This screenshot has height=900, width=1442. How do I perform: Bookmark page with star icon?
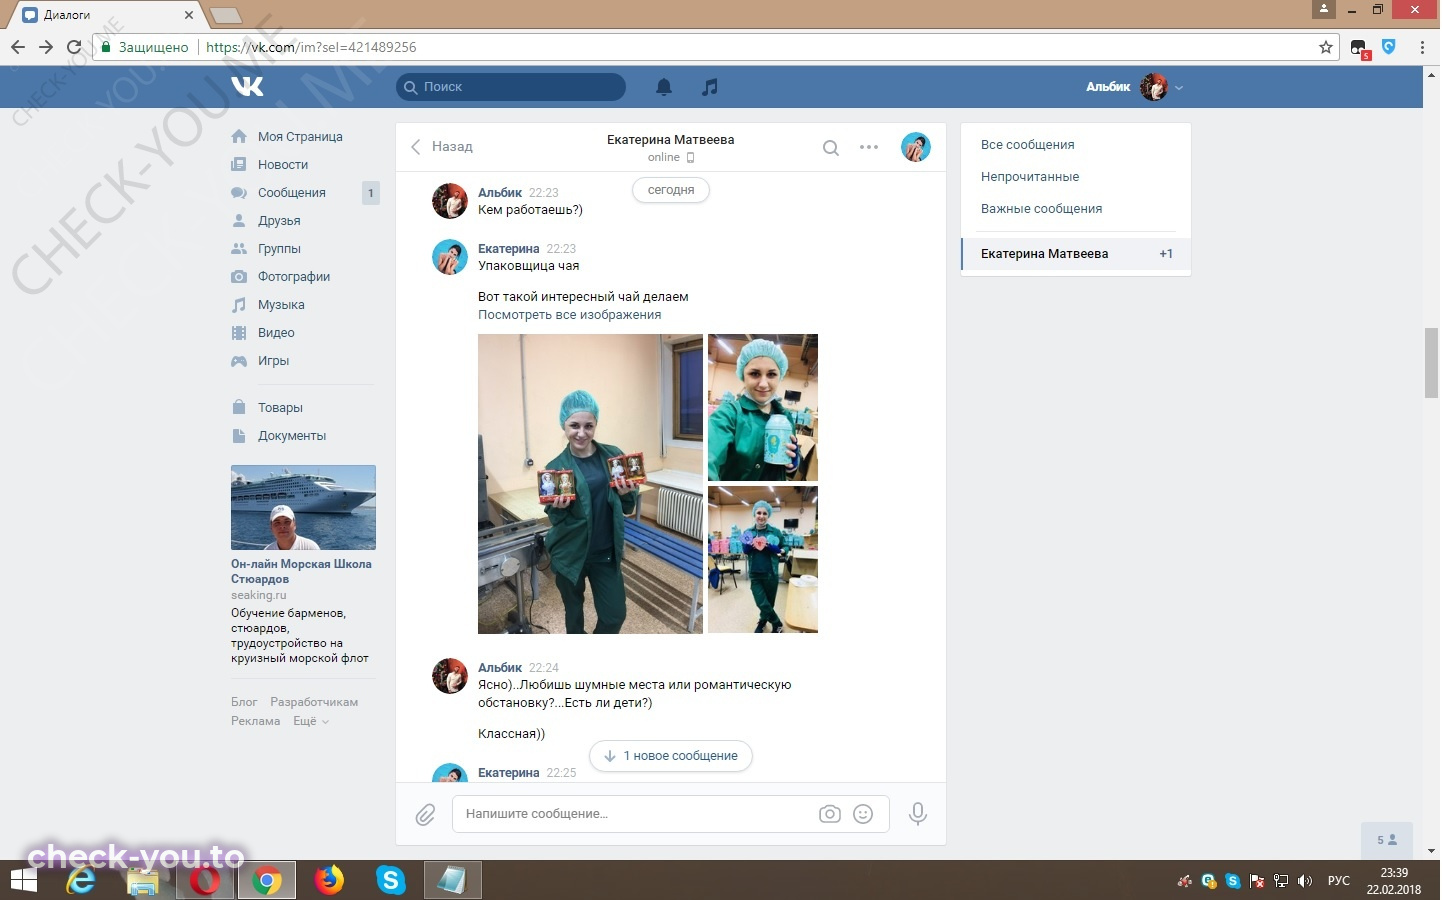pos(1326,47)
